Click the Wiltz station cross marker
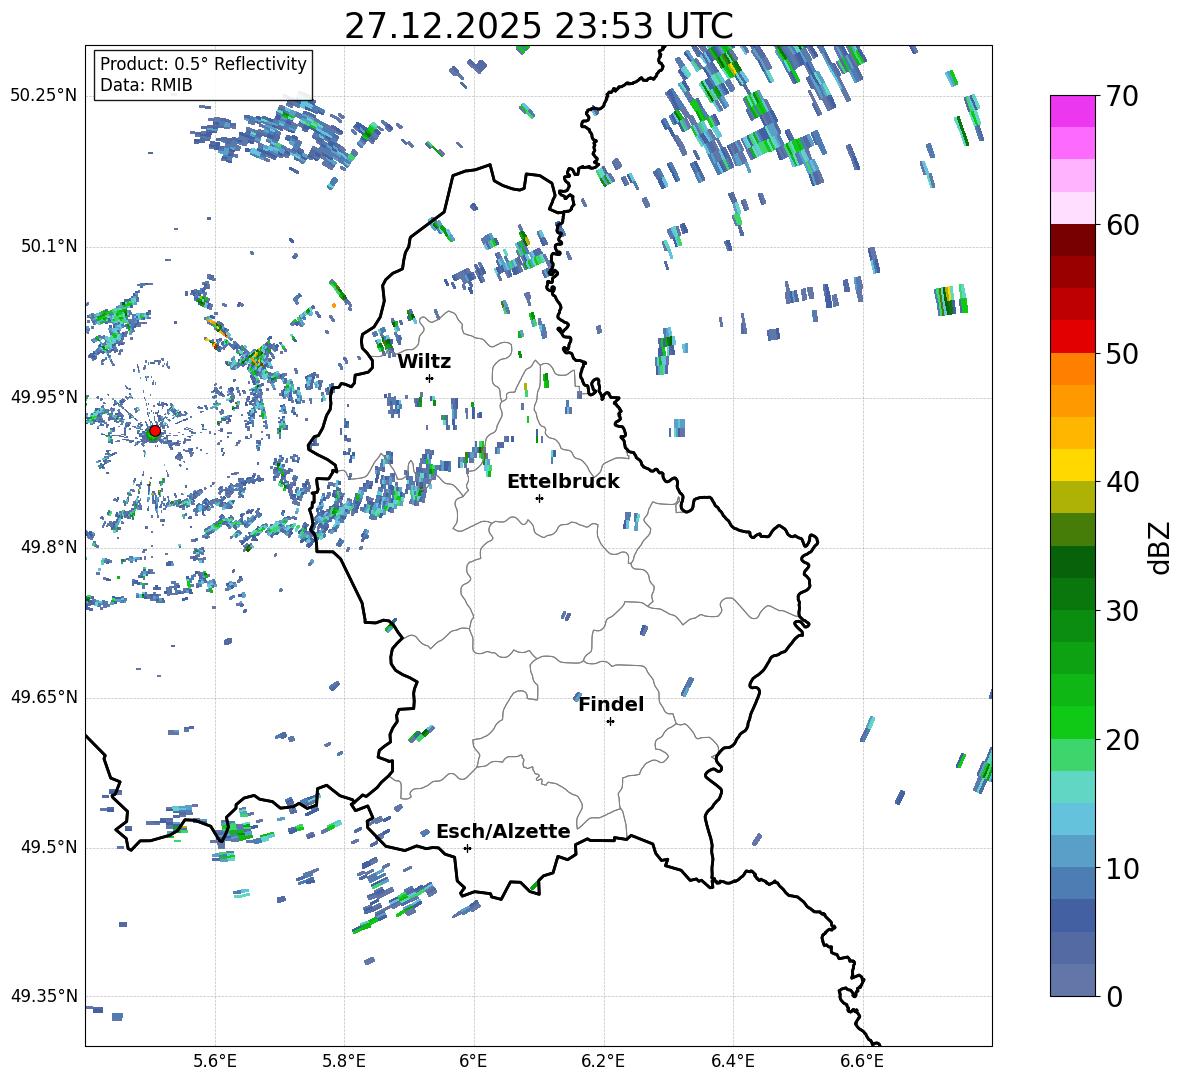This screenshot has width=1184, height=1081. click(x=429, y=378)
